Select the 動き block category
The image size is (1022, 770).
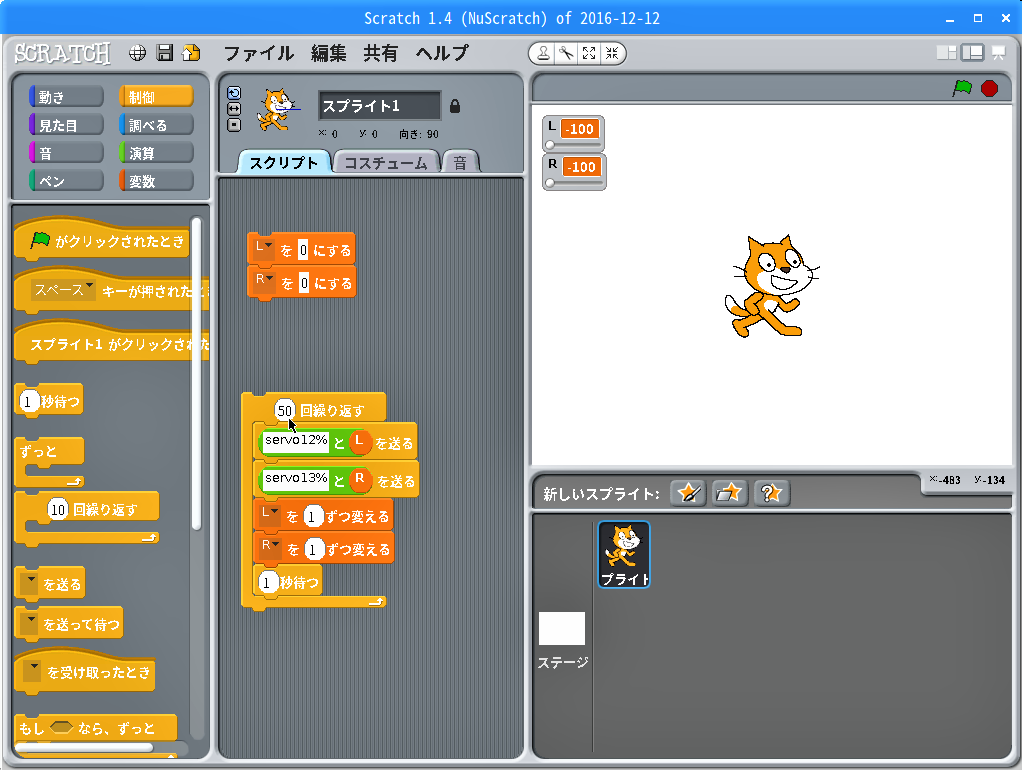click(66, 97)
